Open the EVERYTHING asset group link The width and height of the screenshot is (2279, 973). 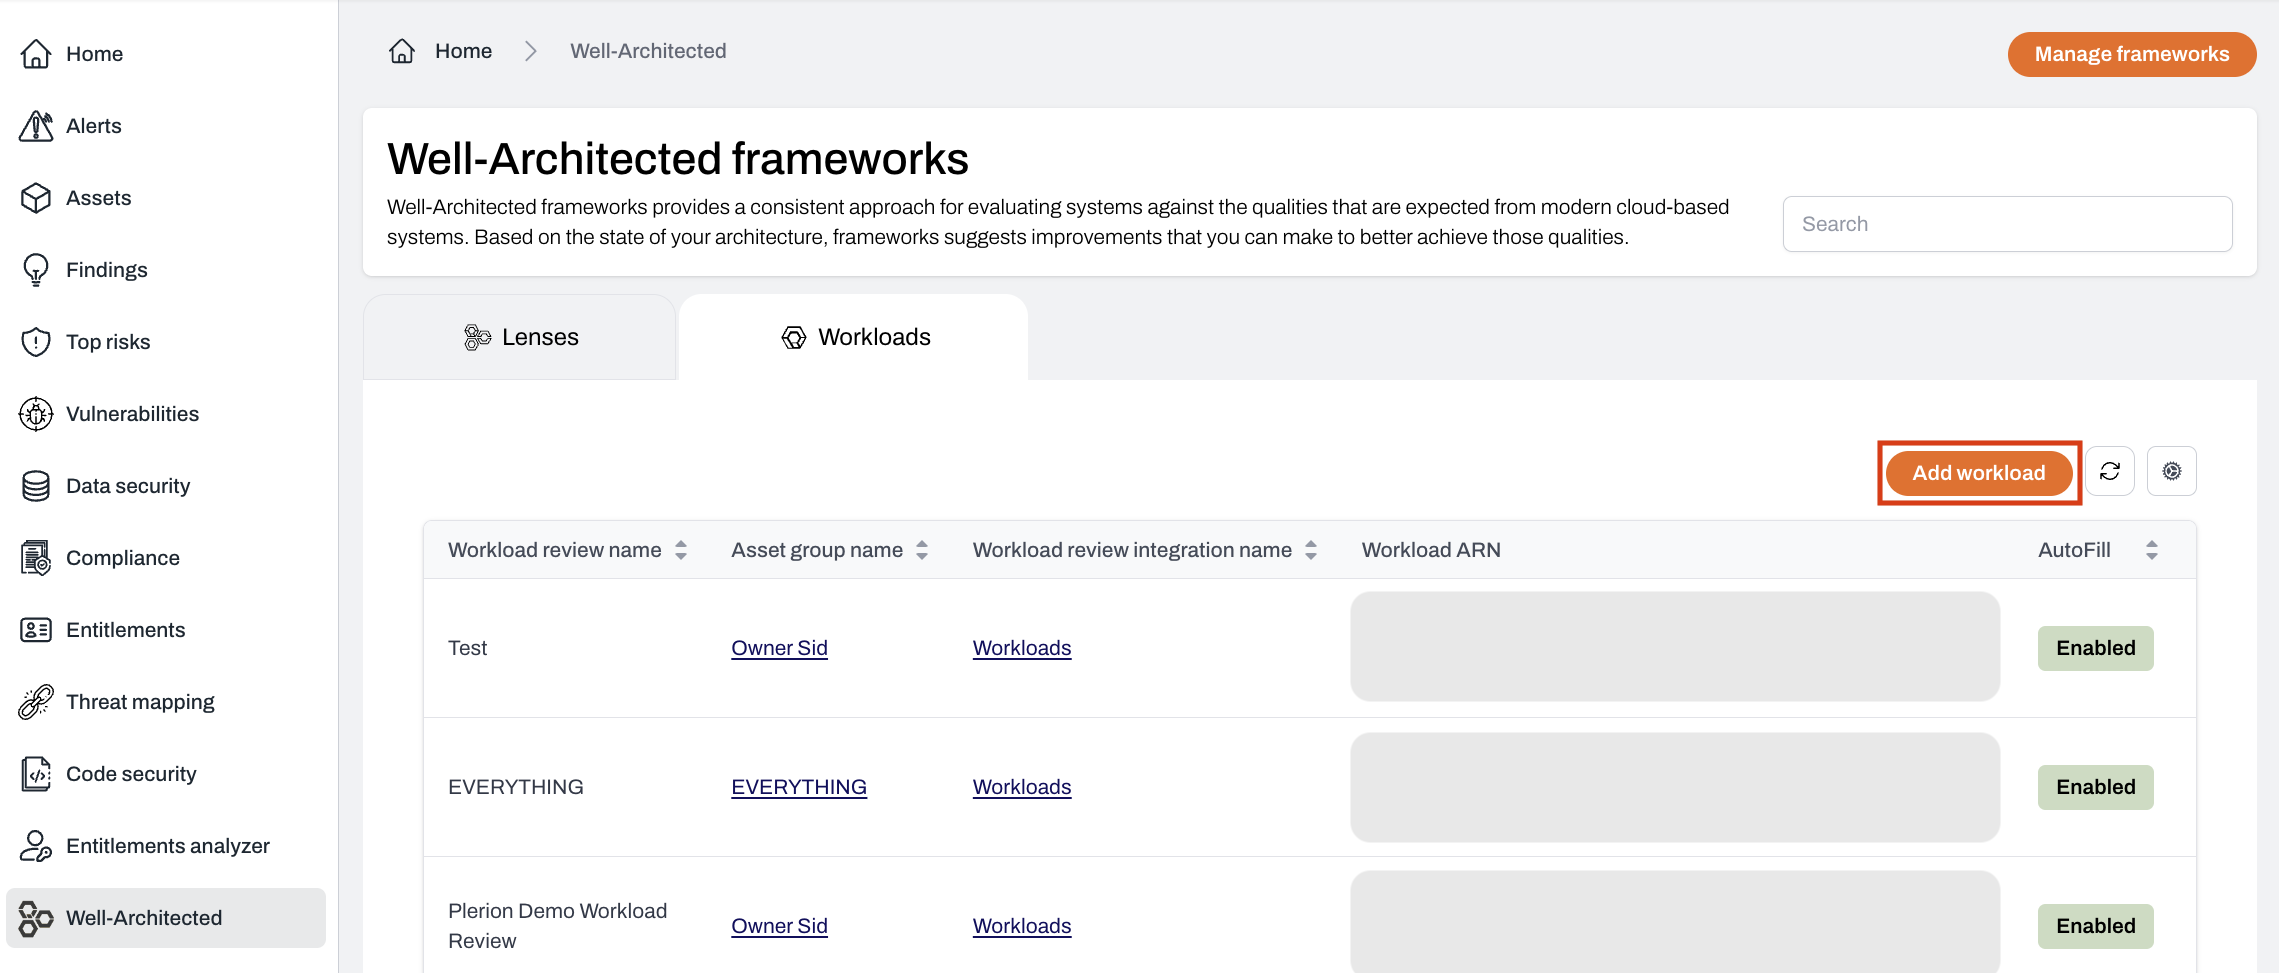tap(799, 787)
